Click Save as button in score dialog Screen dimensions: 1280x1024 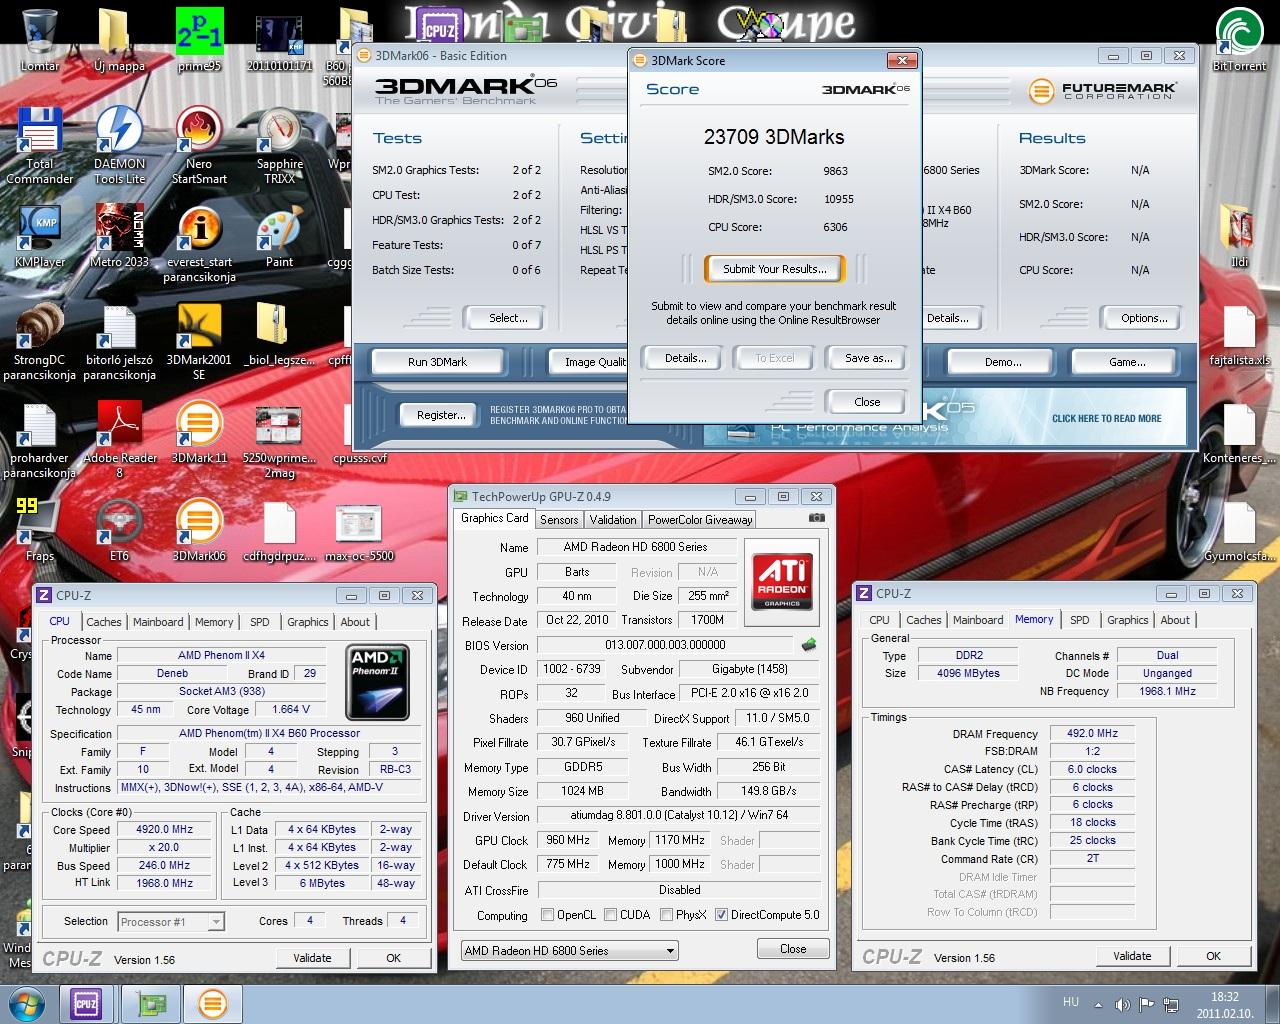click(x=868, y=358)
